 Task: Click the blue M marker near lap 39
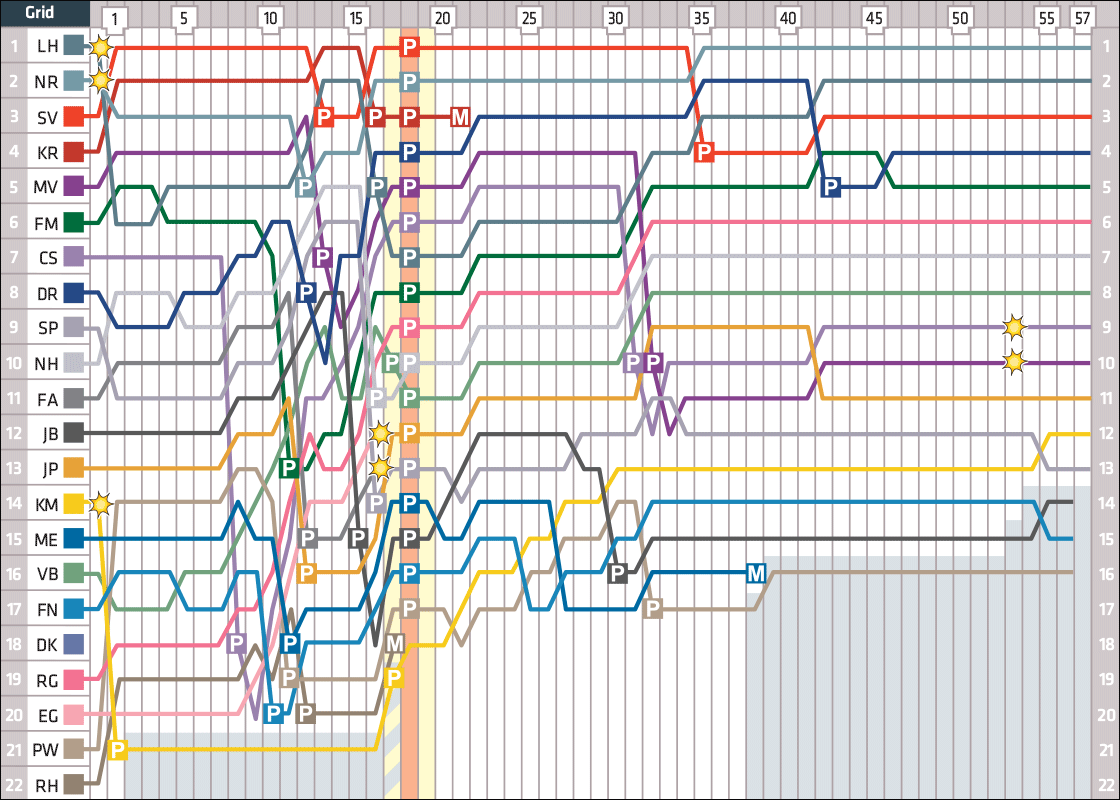click(756, 573)
